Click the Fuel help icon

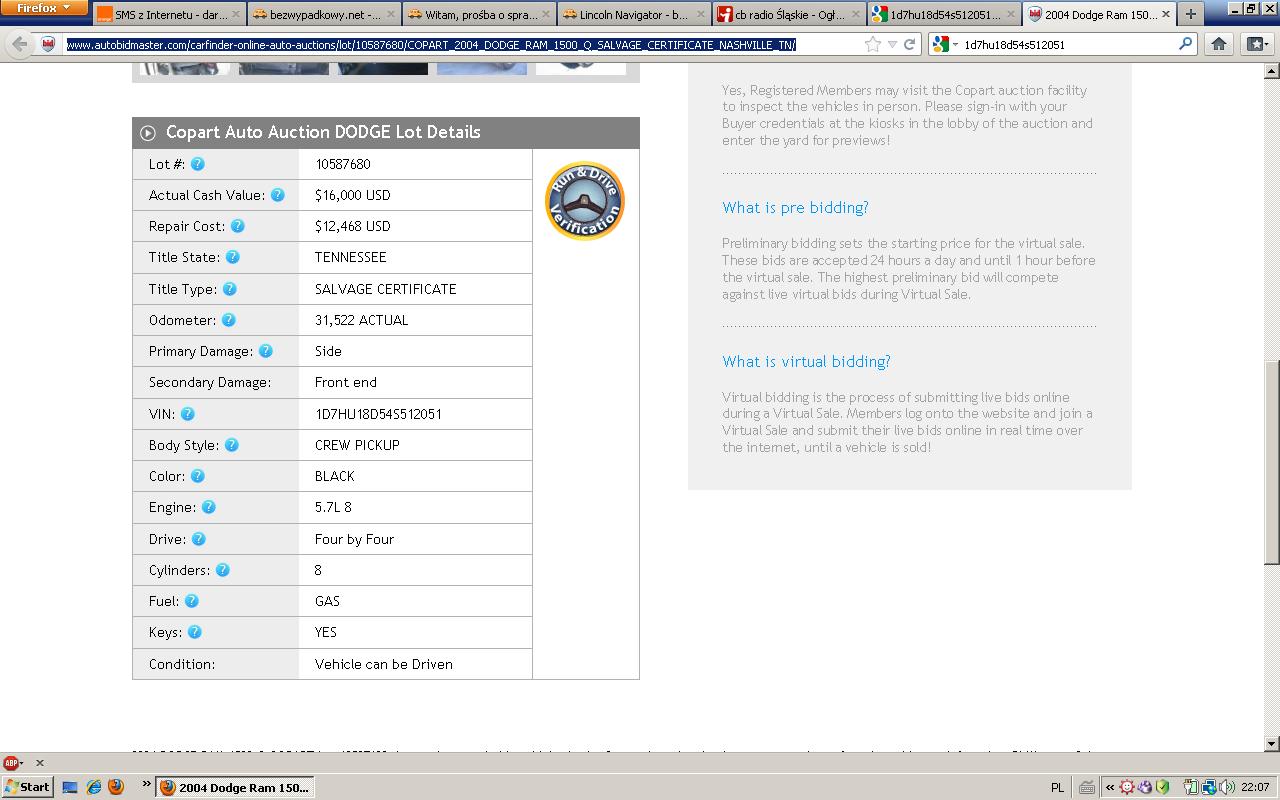(192, 601)
